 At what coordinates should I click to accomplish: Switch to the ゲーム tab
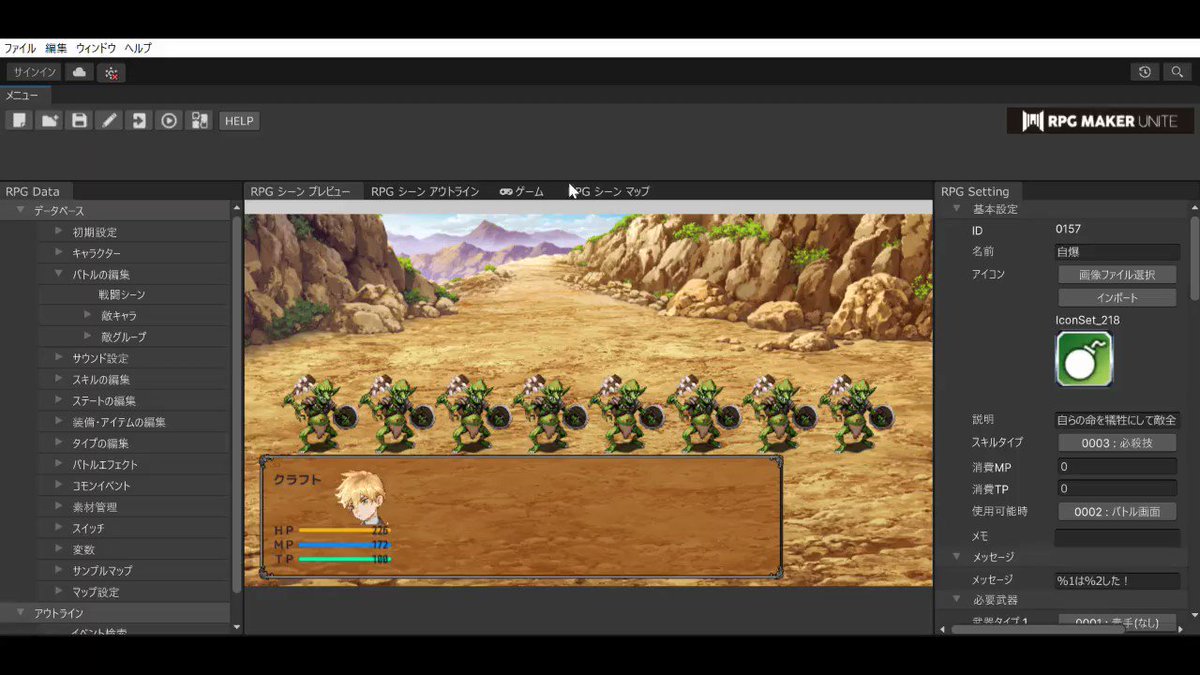(x=522, y=191)
